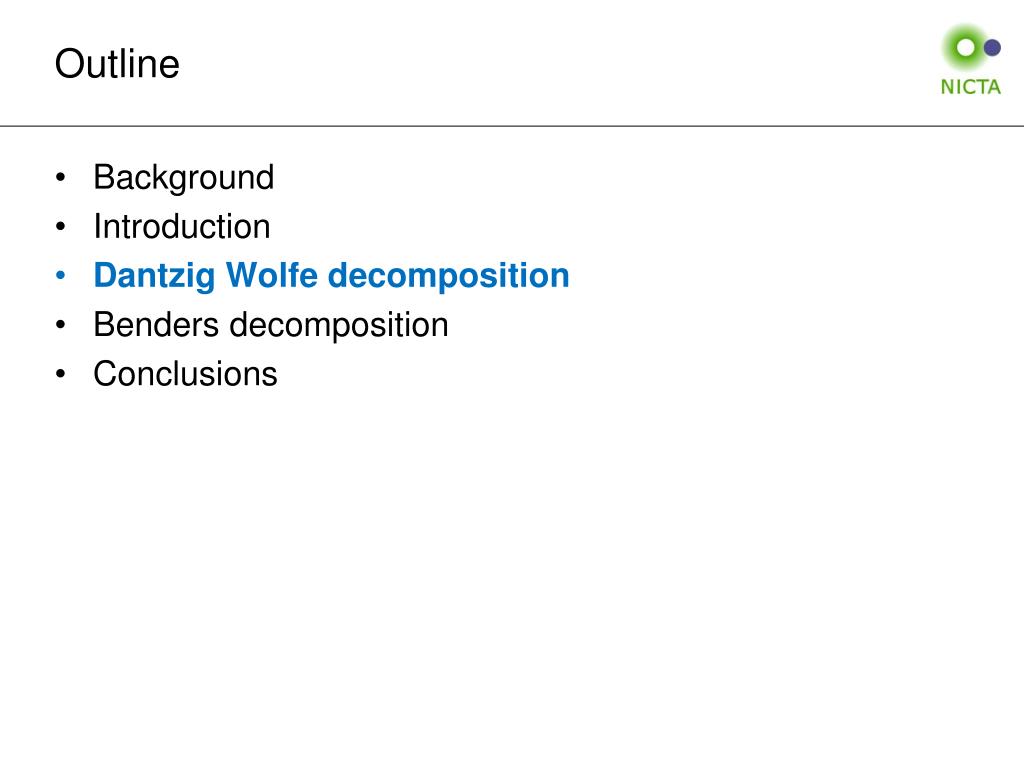Click the bullet dot beside Conclusions
Screen dimensions: 1024x768
(x=61, y=374)
